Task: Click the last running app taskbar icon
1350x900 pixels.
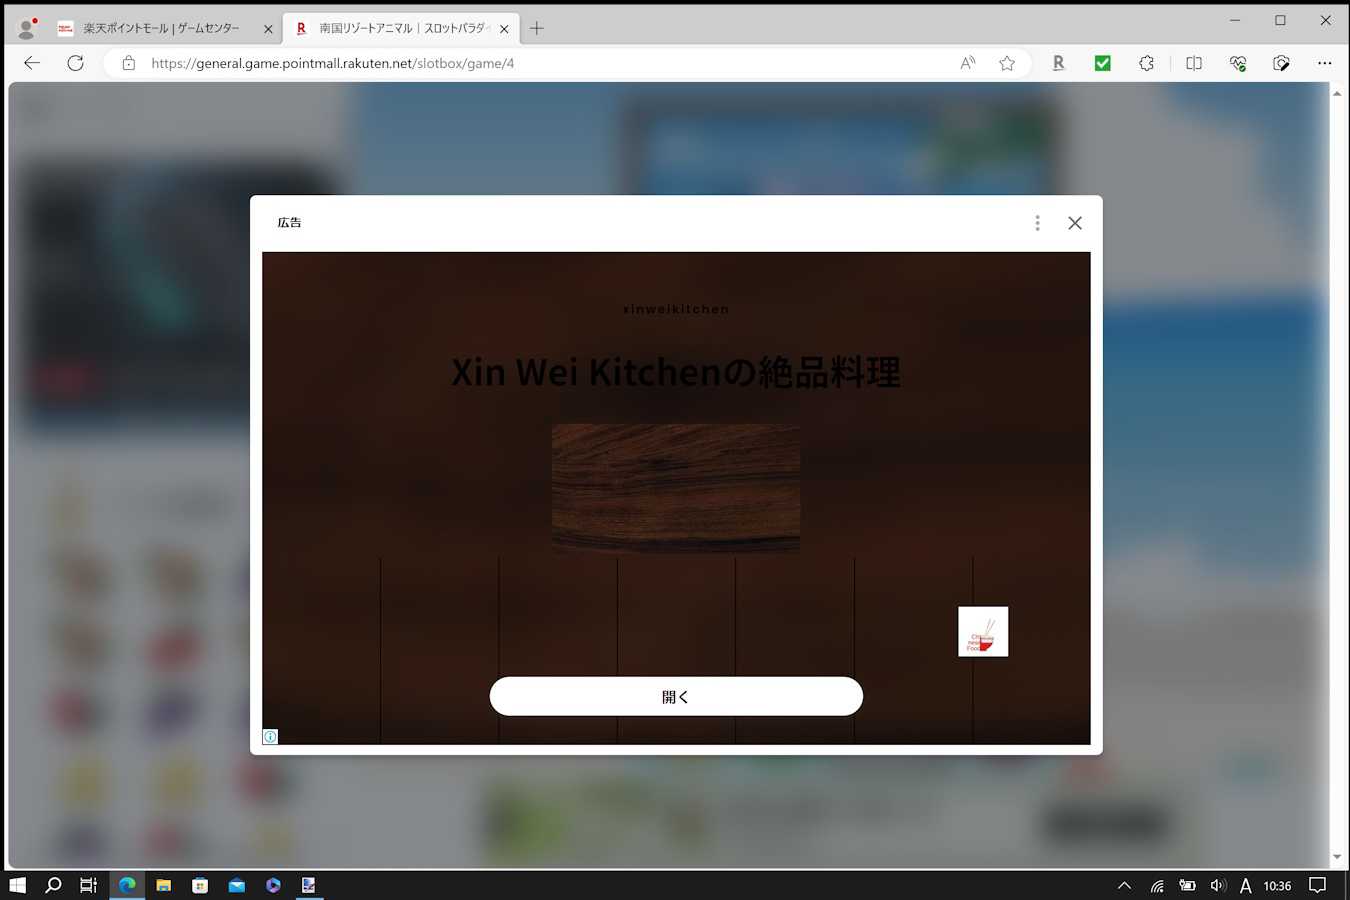Action: (x=309, y=885)
